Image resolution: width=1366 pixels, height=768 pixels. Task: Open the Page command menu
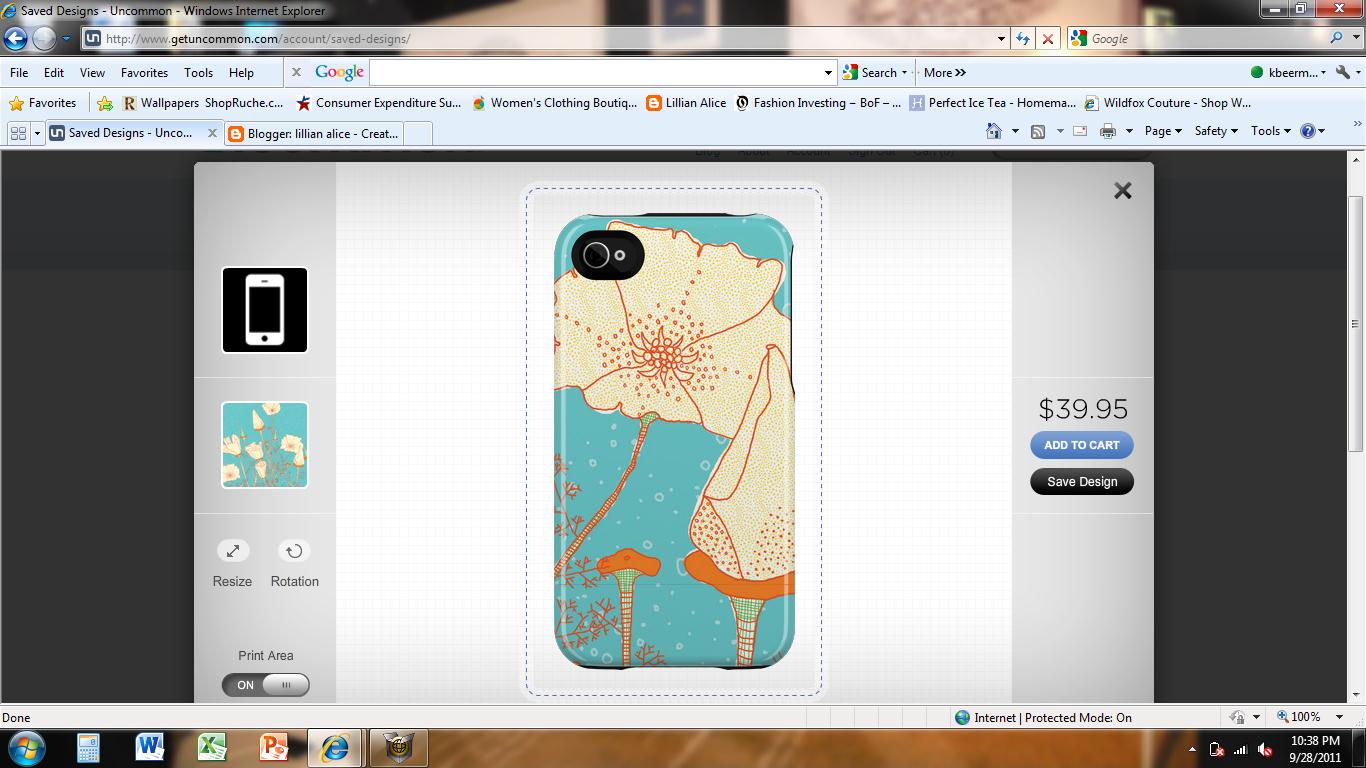pyautogui.click(x=1163, y=131)
